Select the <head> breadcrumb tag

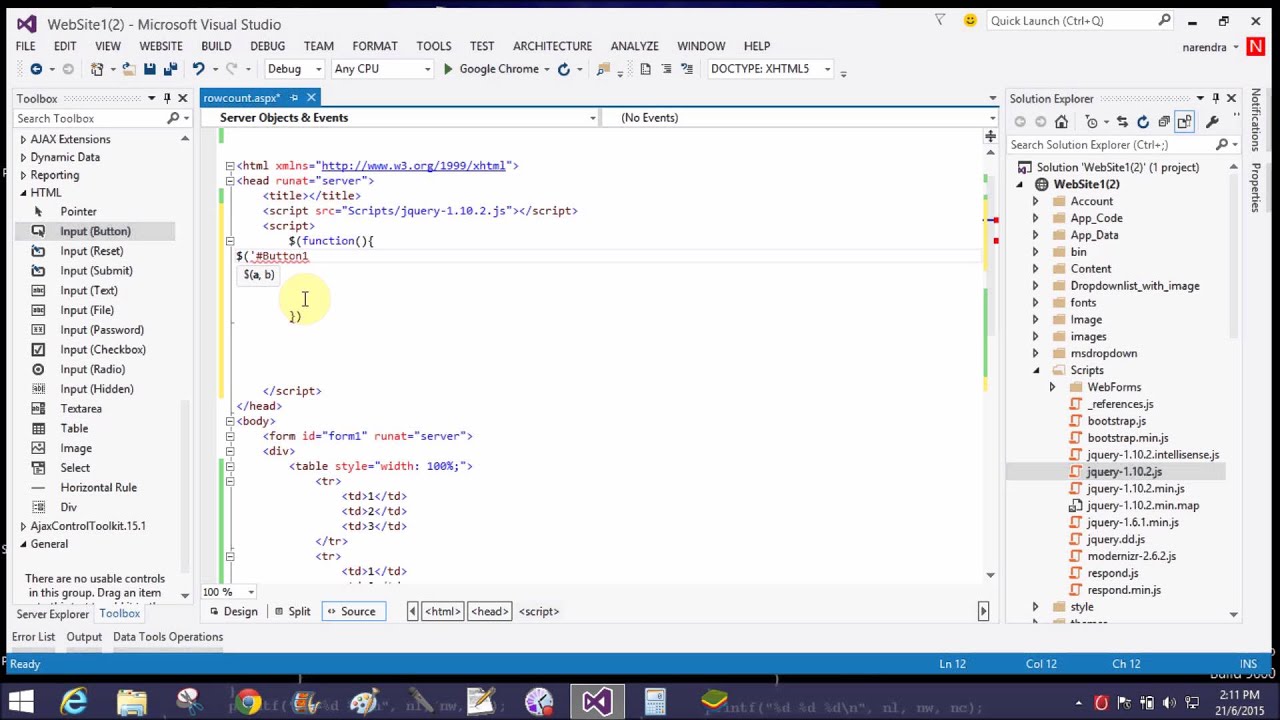click(x=489, y=612)
